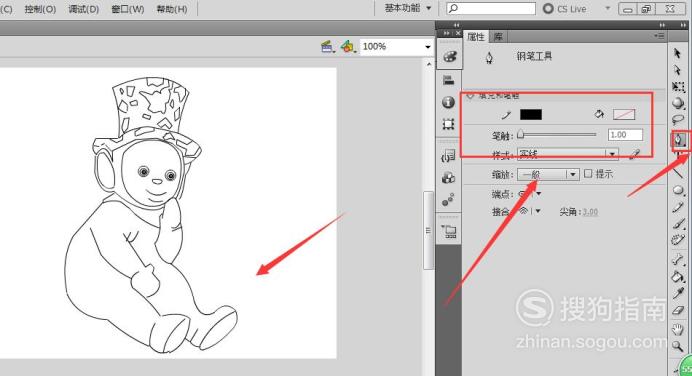
Task: Click the 钢笔工具 tool label
Action: (534, 56)
